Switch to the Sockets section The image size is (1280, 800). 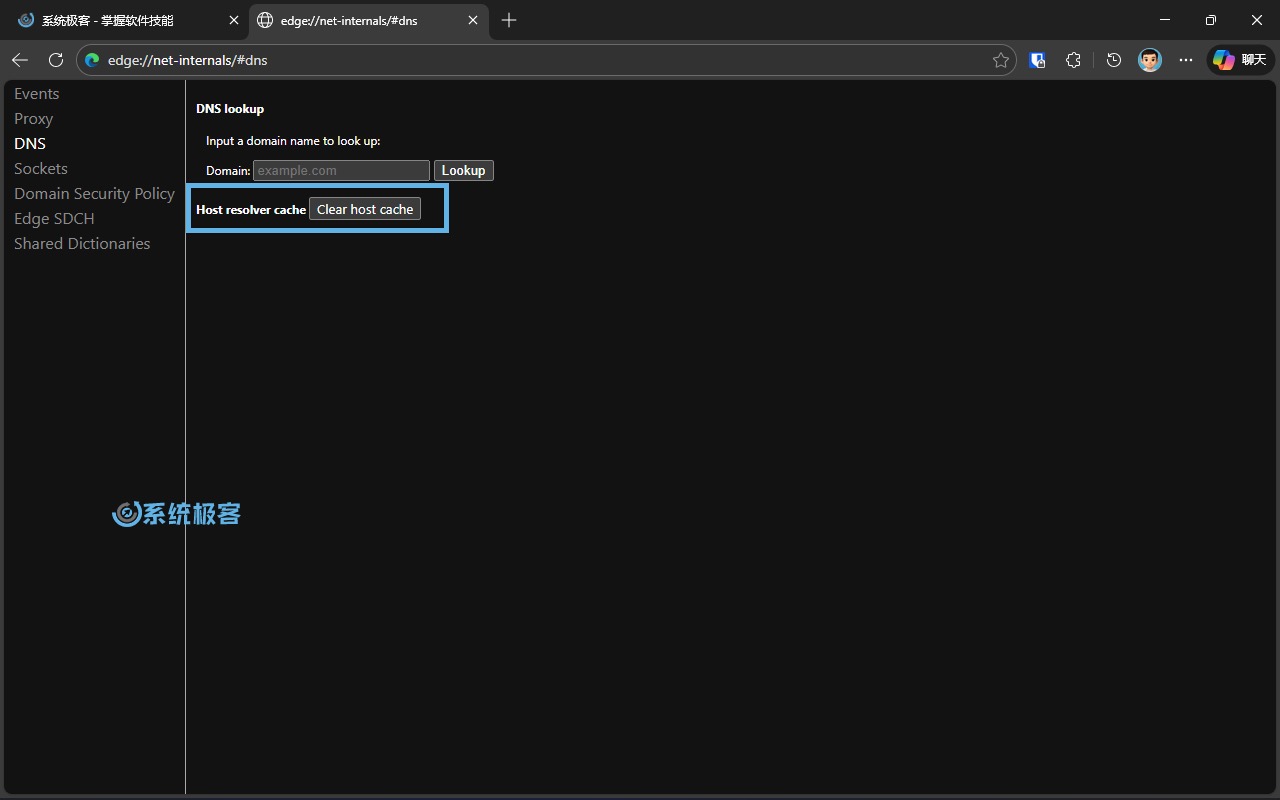[x=41, y=168]
